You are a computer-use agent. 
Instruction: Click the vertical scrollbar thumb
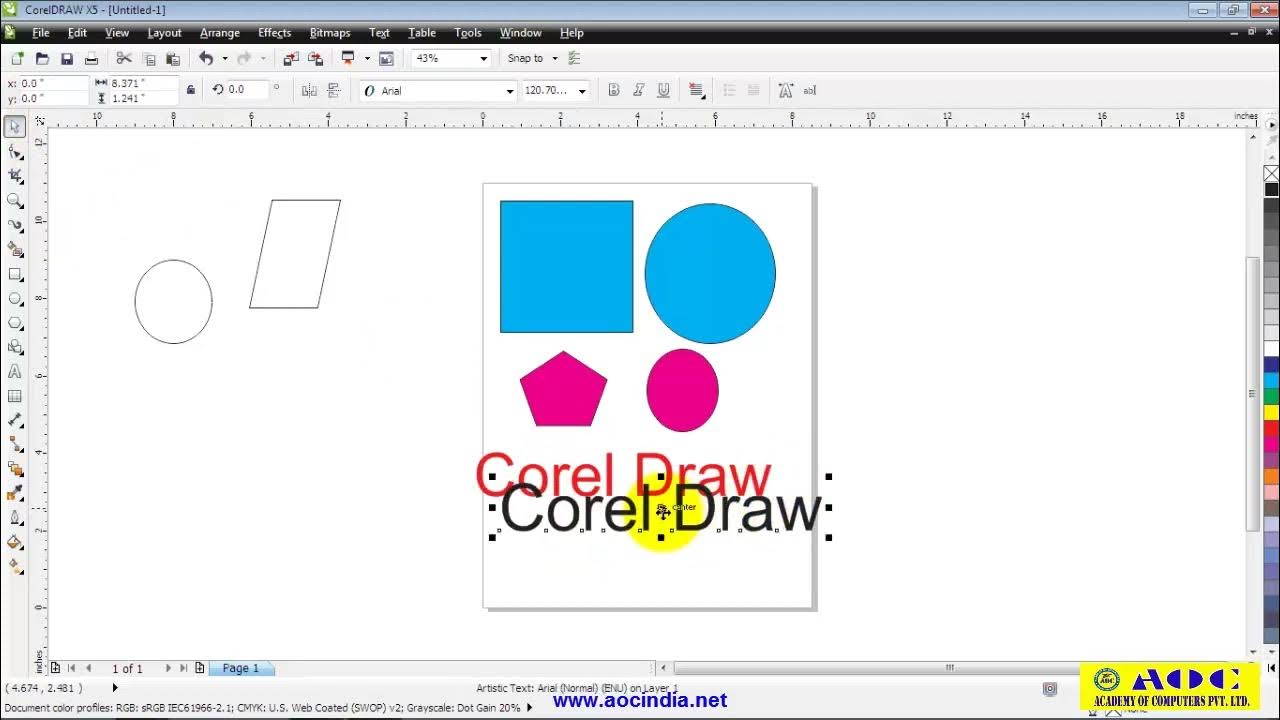1253,393
